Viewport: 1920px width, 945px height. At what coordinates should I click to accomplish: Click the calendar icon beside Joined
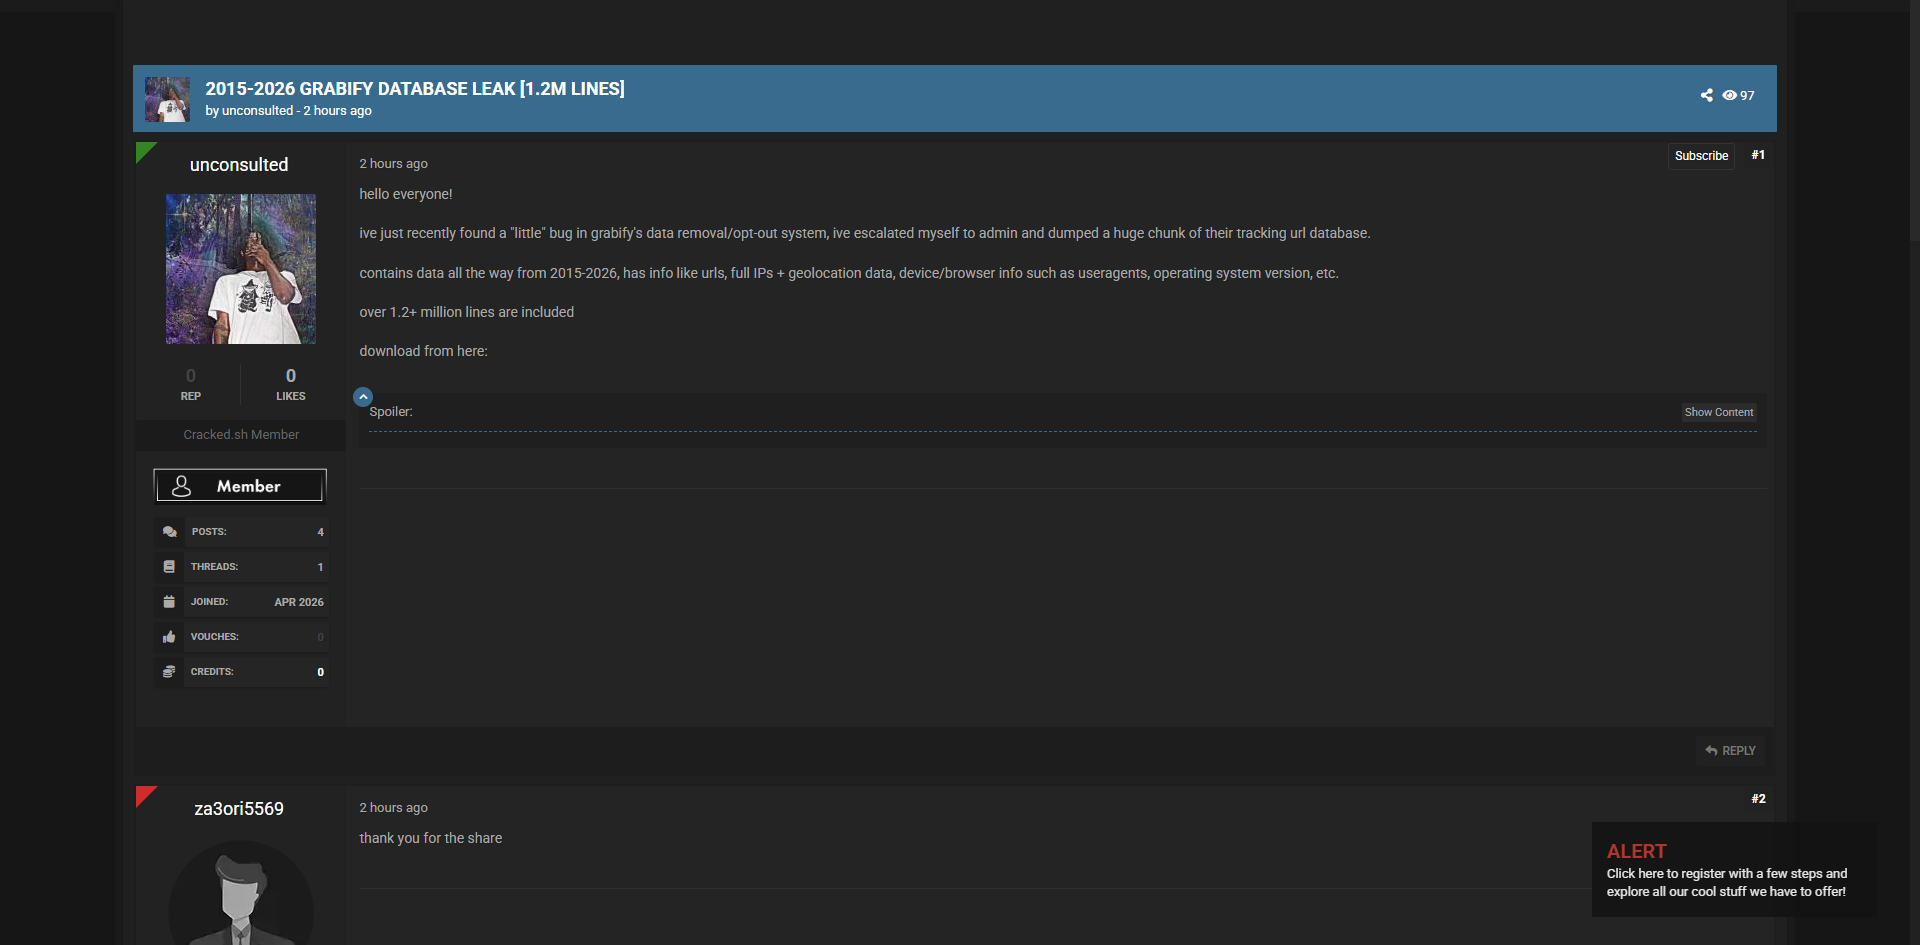click(x=169, y=602)
